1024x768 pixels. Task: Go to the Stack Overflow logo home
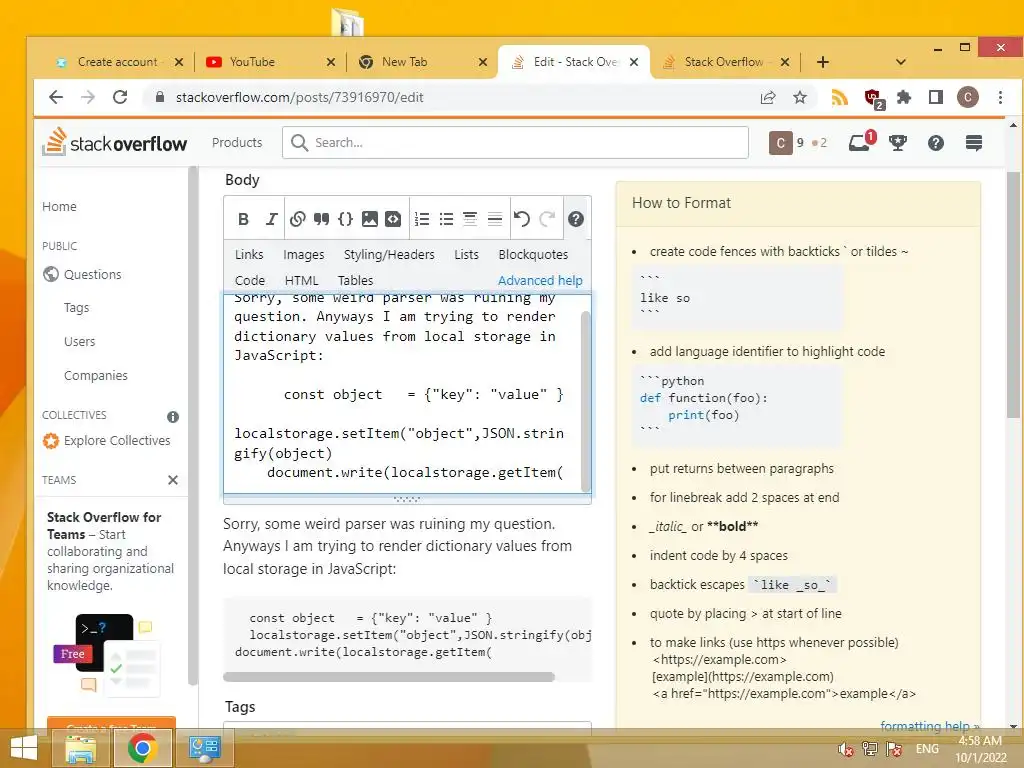[115, 142]
